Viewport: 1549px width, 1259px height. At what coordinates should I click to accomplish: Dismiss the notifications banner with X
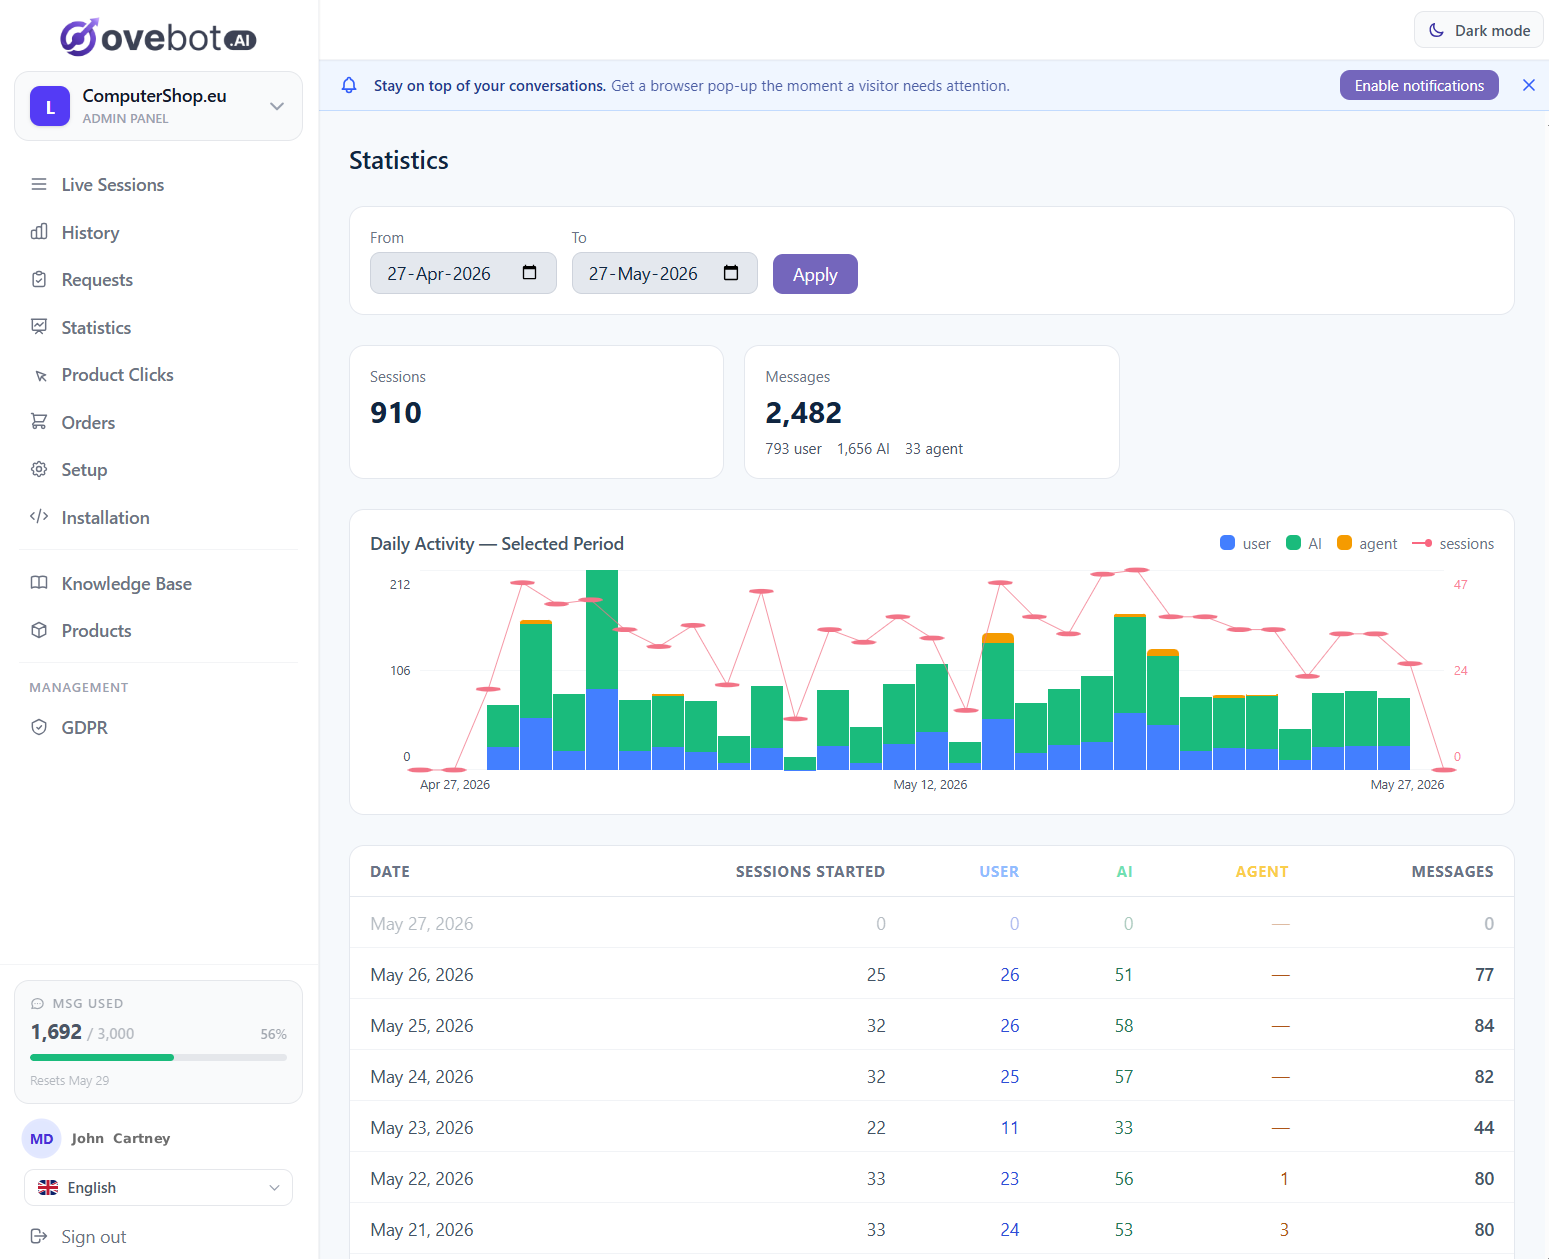tap(1529, 85)
